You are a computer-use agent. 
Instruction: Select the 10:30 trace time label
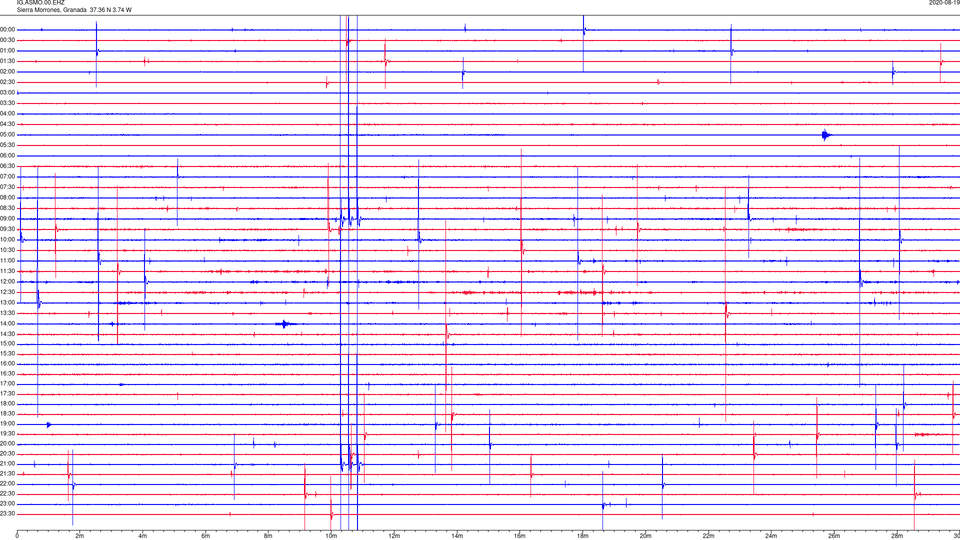click(8, 250)
